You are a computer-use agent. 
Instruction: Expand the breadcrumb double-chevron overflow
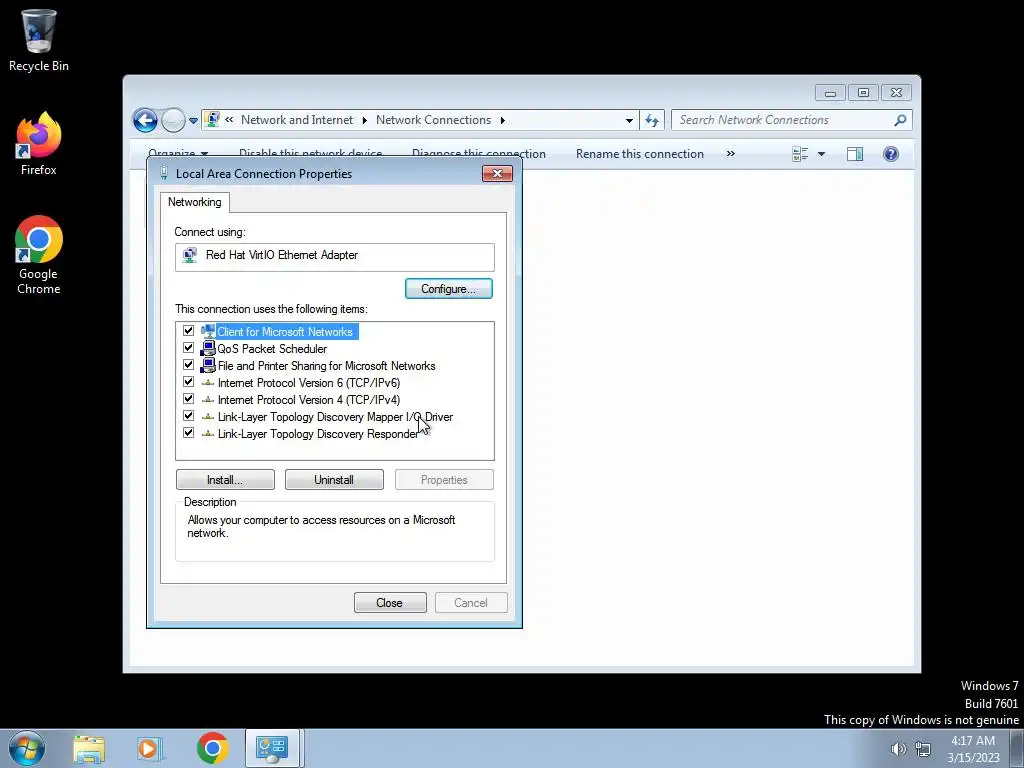[x=229, y=120]
